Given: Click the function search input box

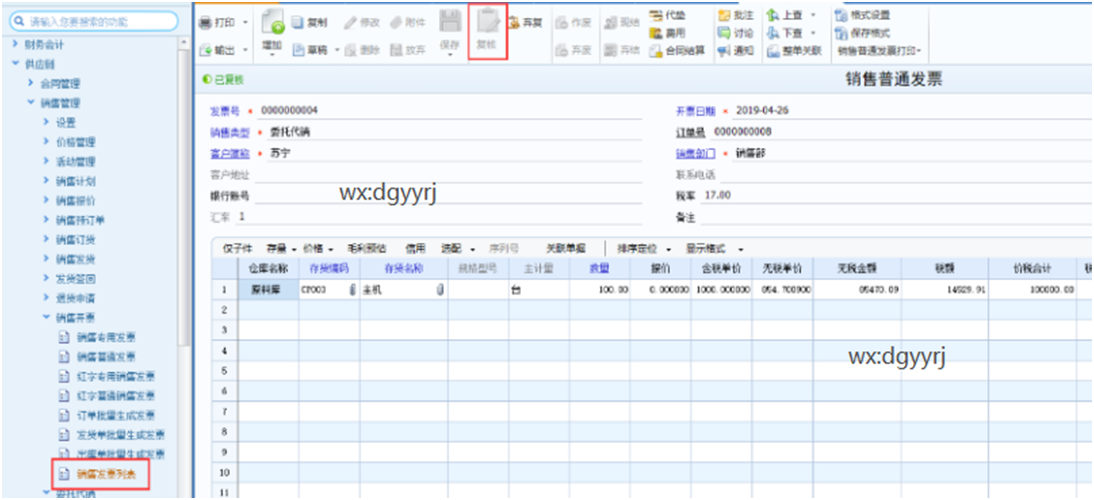Looking at the screenshot, I should click(x=94, y=22).
